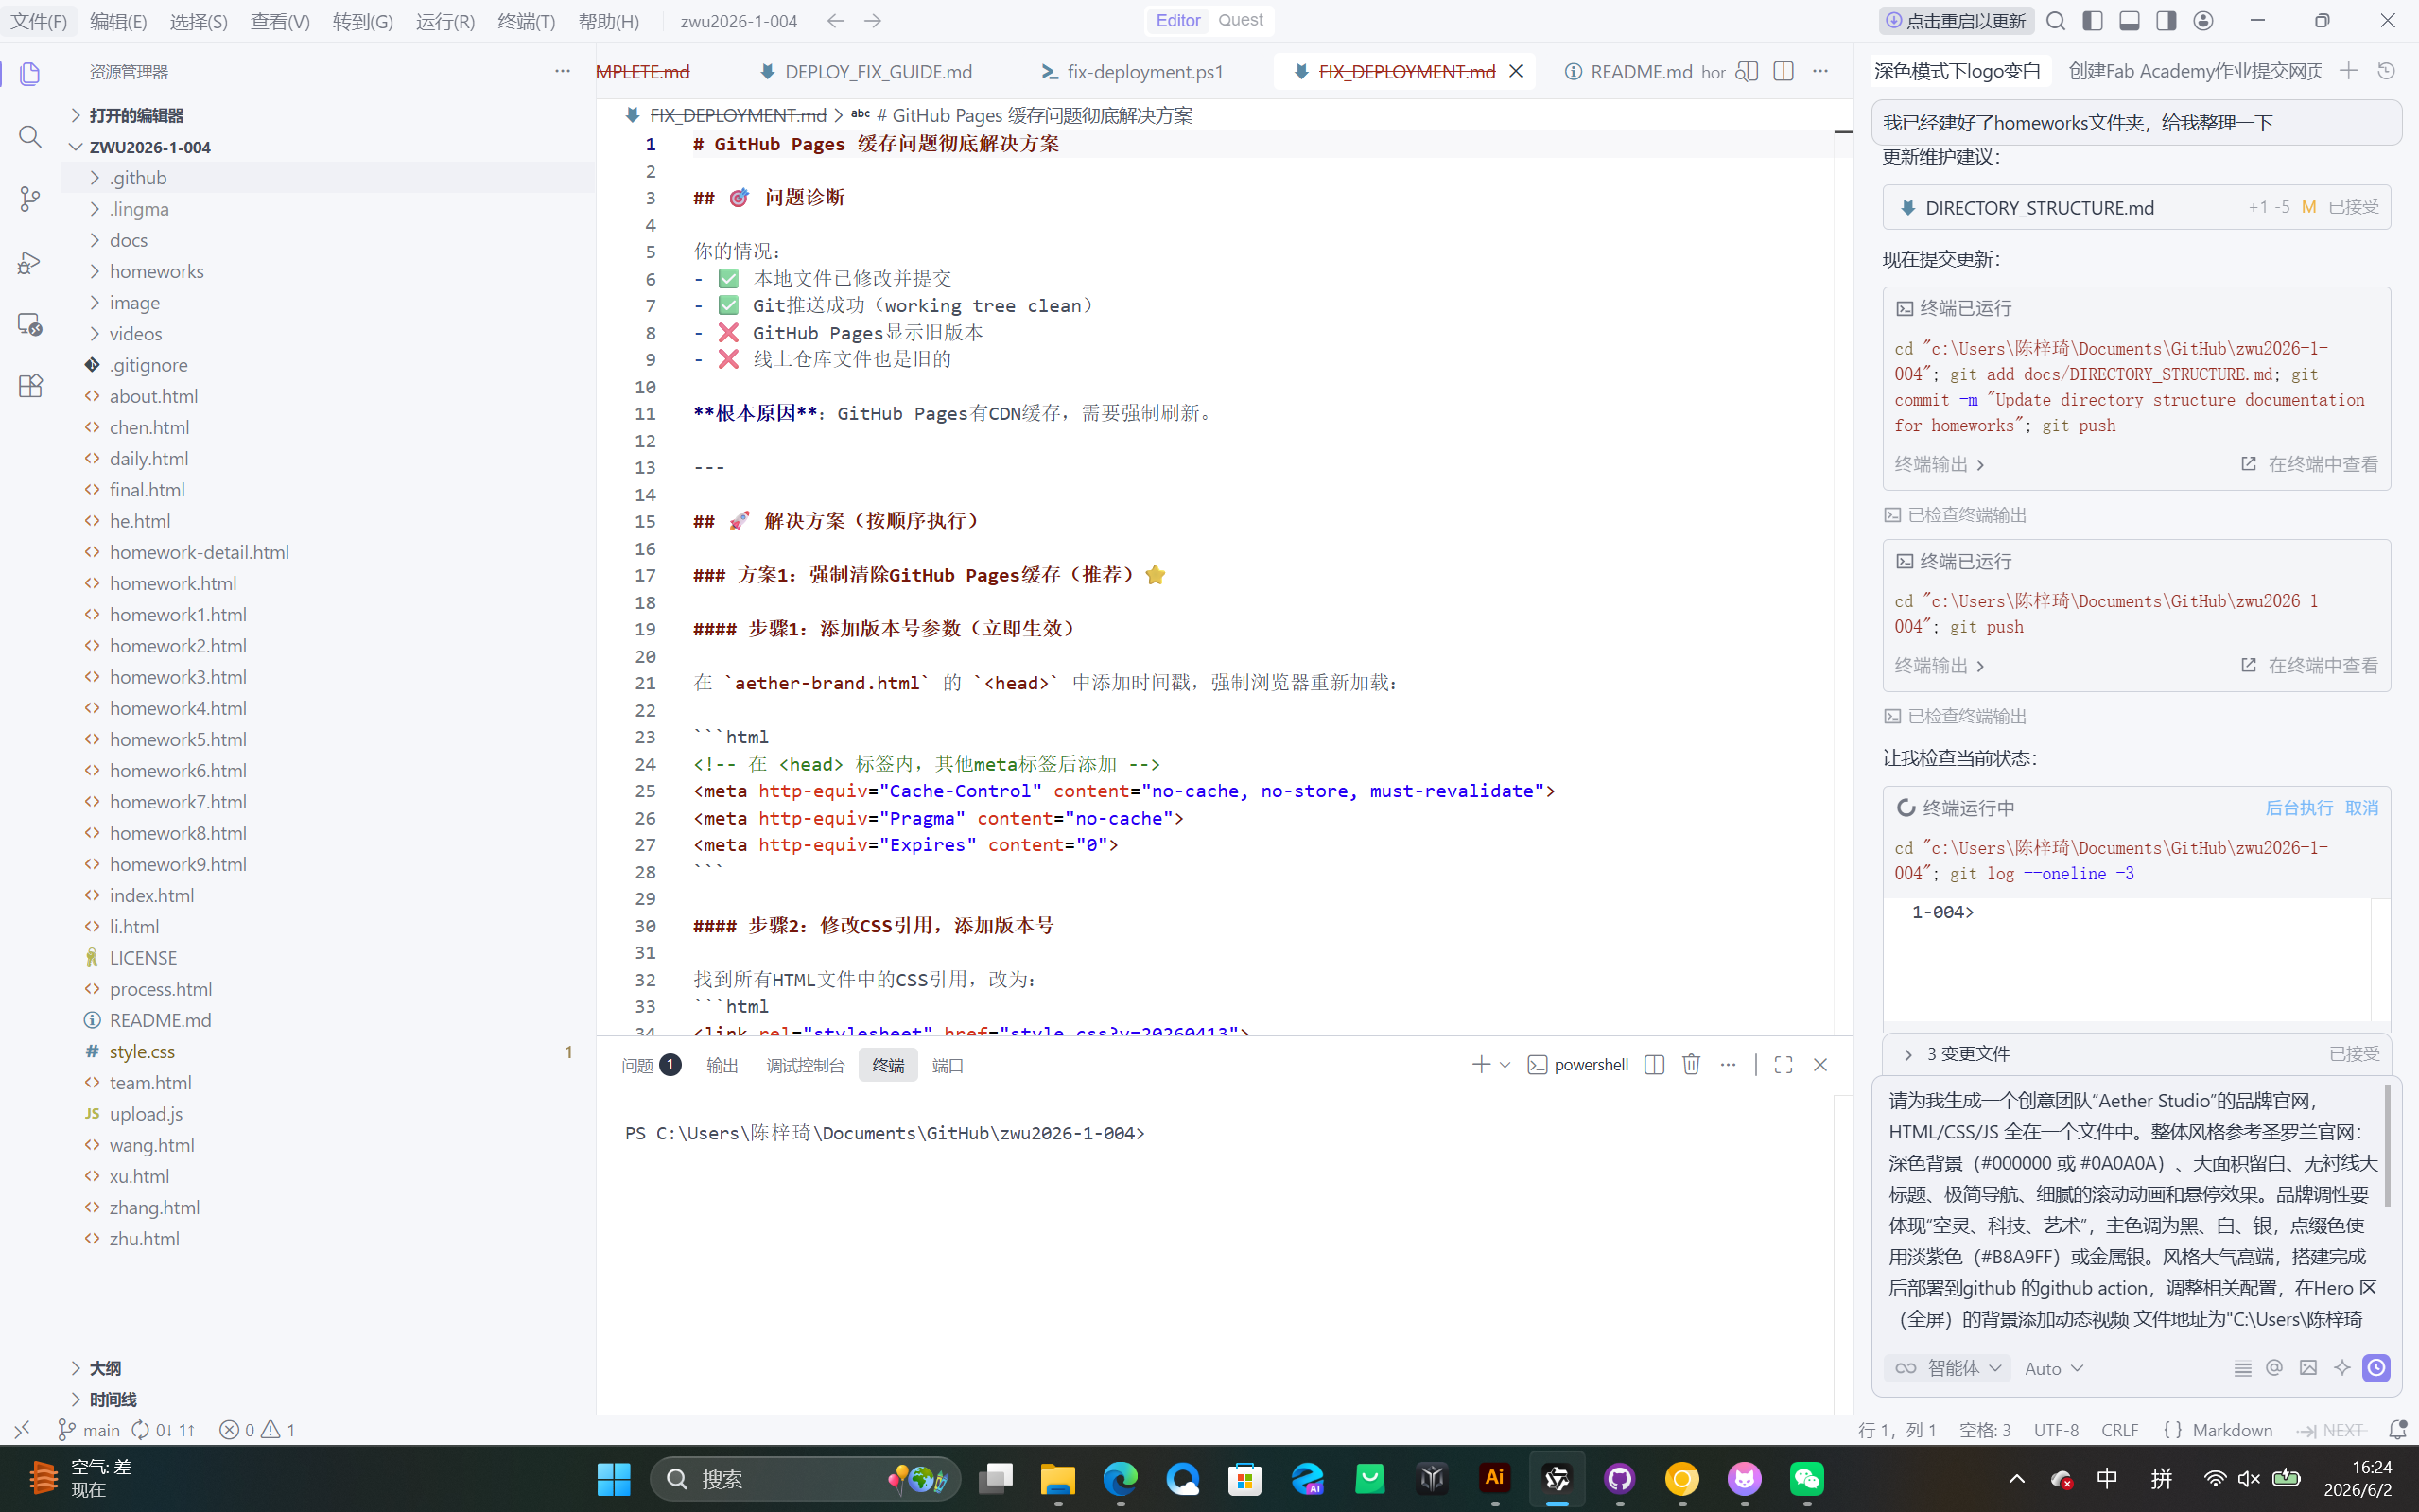Open Source Control view in activity bar
The image size is (2419, 1512).
tap(30, 199)
